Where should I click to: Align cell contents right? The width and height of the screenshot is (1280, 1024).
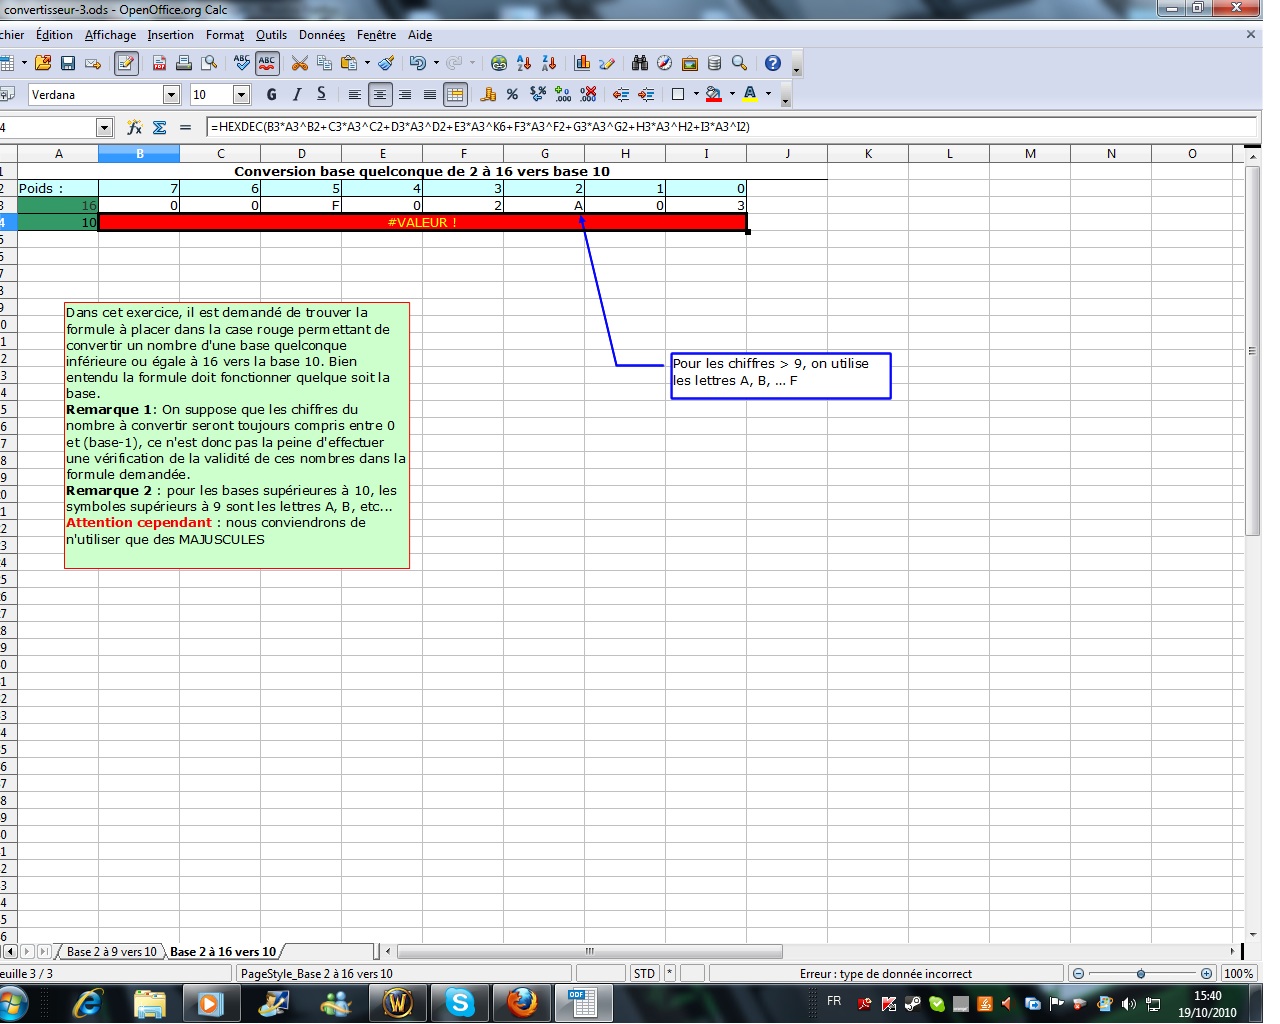coord(404,94)
